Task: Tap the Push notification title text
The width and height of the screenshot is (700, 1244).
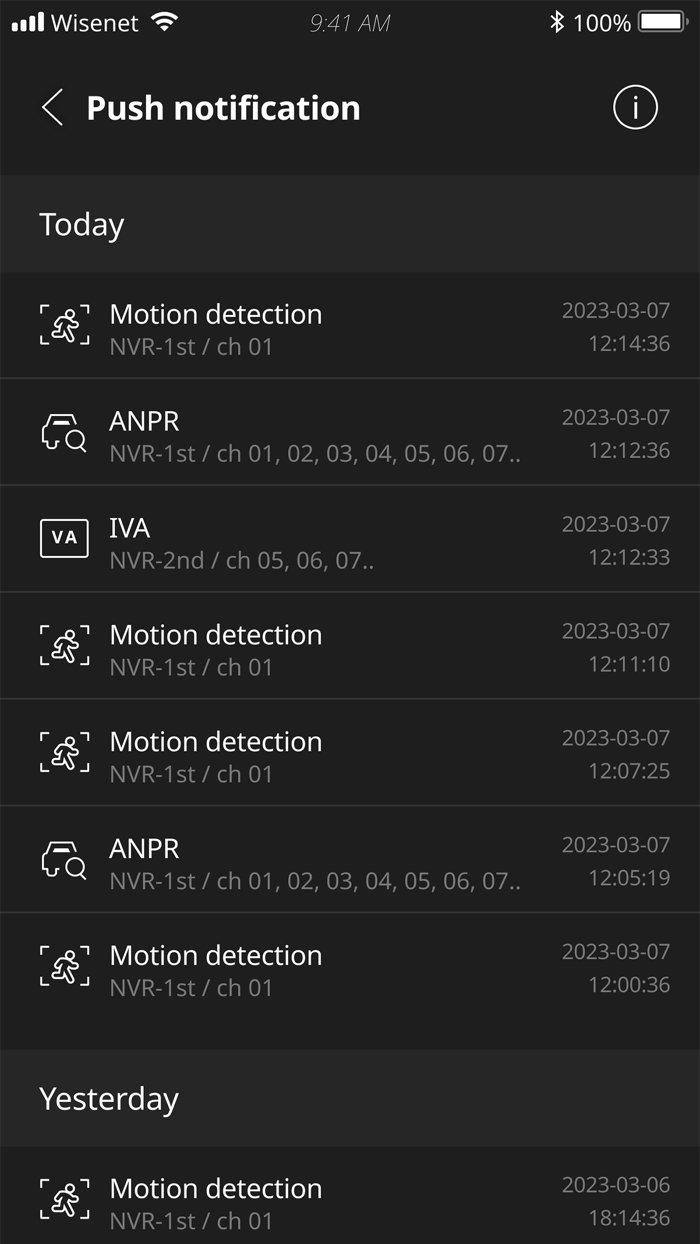Action: tap(222, 108)
